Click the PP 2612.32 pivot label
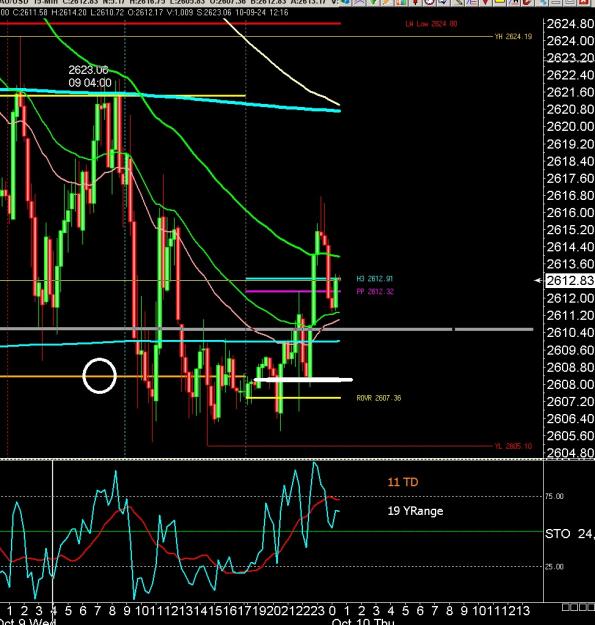The height and width of the screenshot is (625, 595). [375, 291]
